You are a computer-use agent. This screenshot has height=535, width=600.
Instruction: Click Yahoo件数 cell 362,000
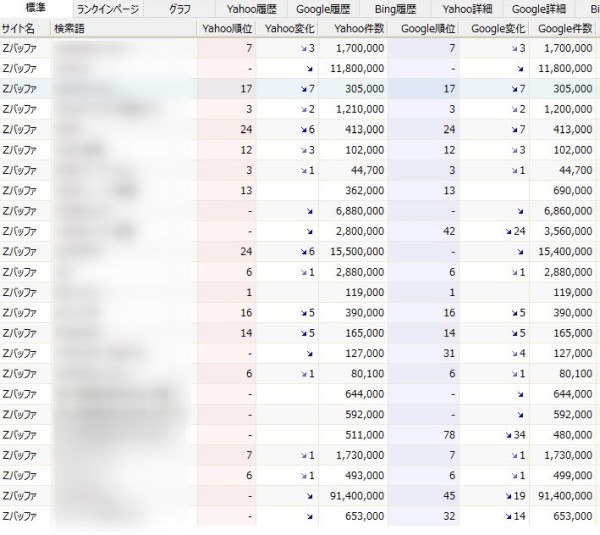[353, 191]
